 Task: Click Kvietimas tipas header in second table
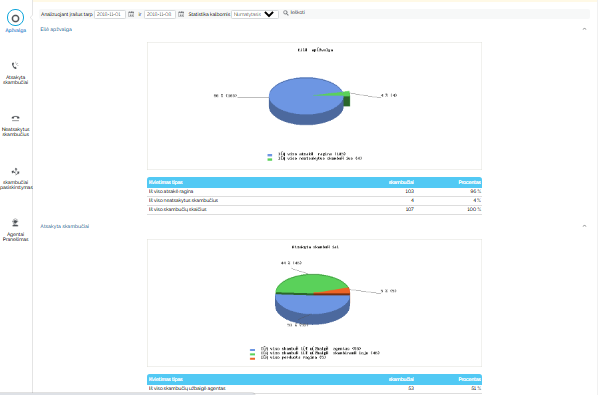pyautogui.click(x=166, y=379)
